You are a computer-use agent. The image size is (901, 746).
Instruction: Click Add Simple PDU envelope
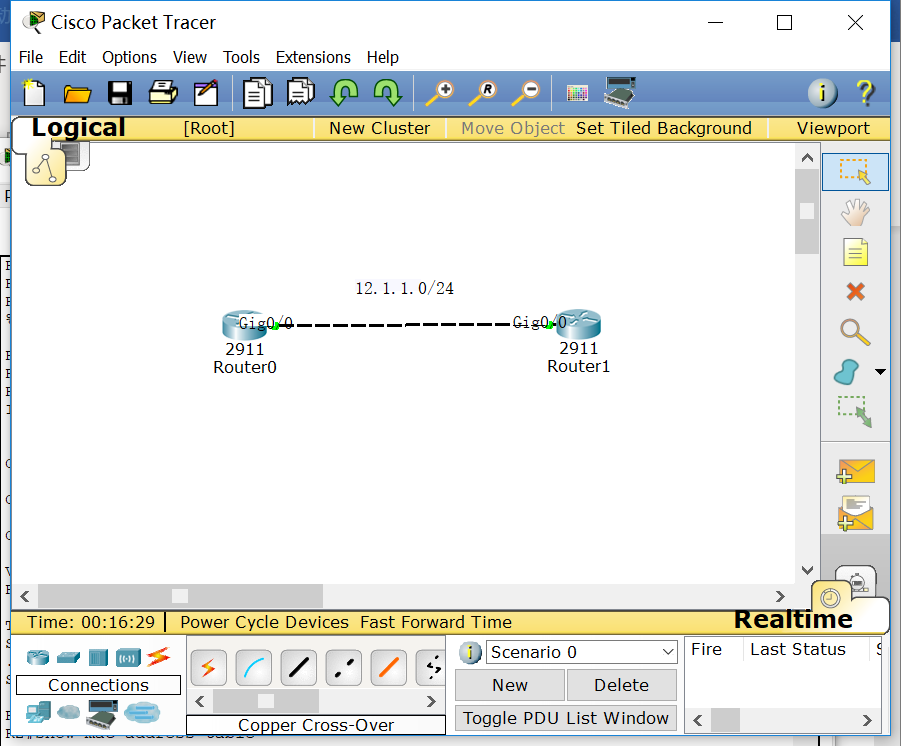click(855, 471)
